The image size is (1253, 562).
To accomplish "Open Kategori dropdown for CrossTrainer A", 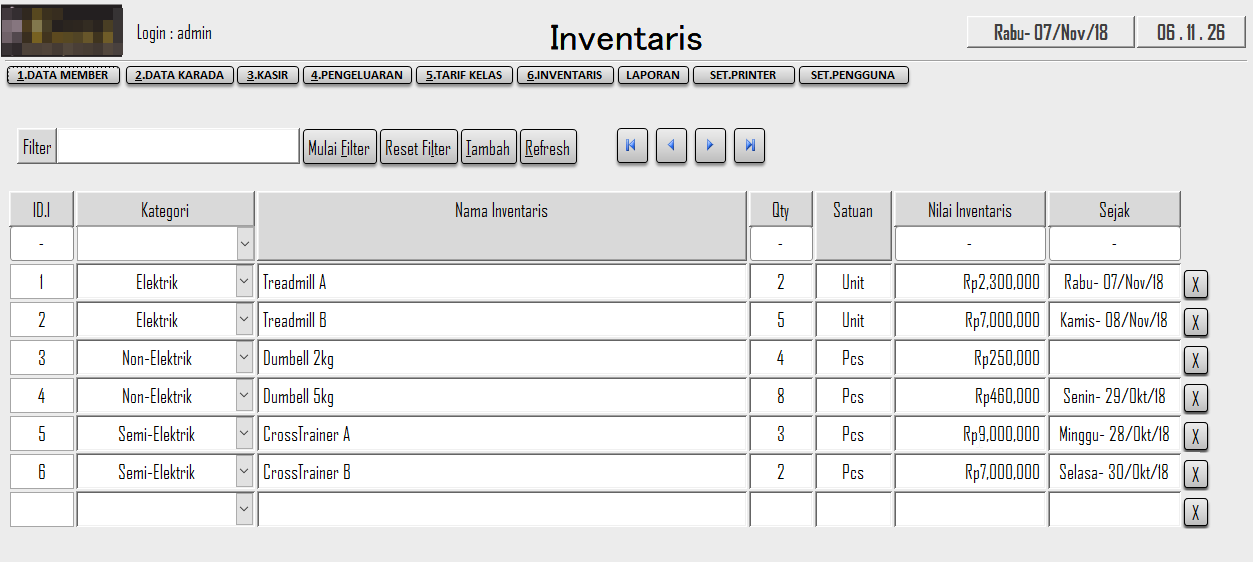I will [245, 435].
